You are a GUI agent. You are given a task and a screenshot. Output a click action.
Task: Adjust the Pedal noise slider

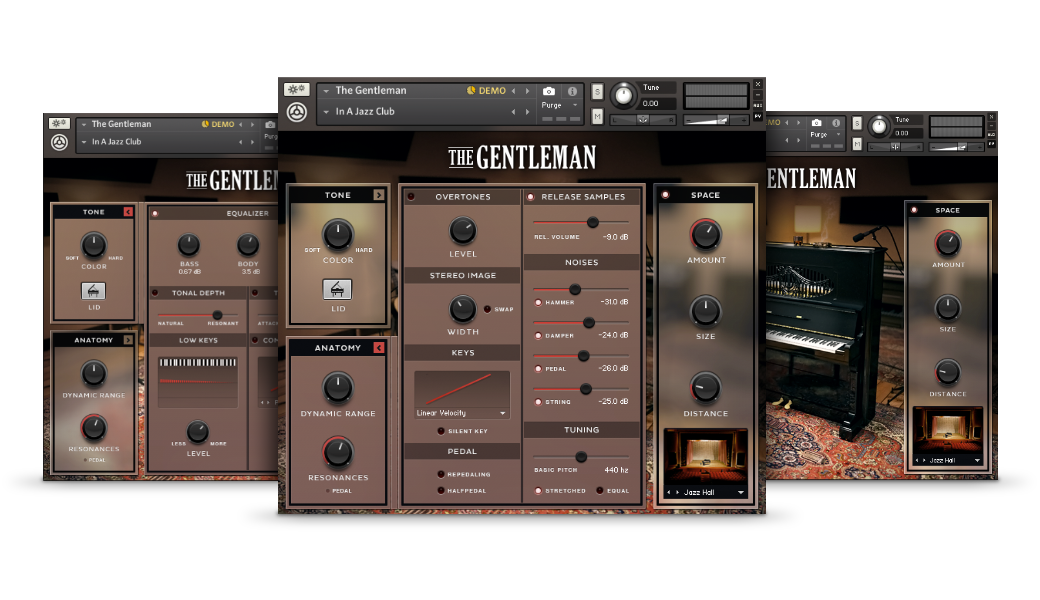[581, 356]
